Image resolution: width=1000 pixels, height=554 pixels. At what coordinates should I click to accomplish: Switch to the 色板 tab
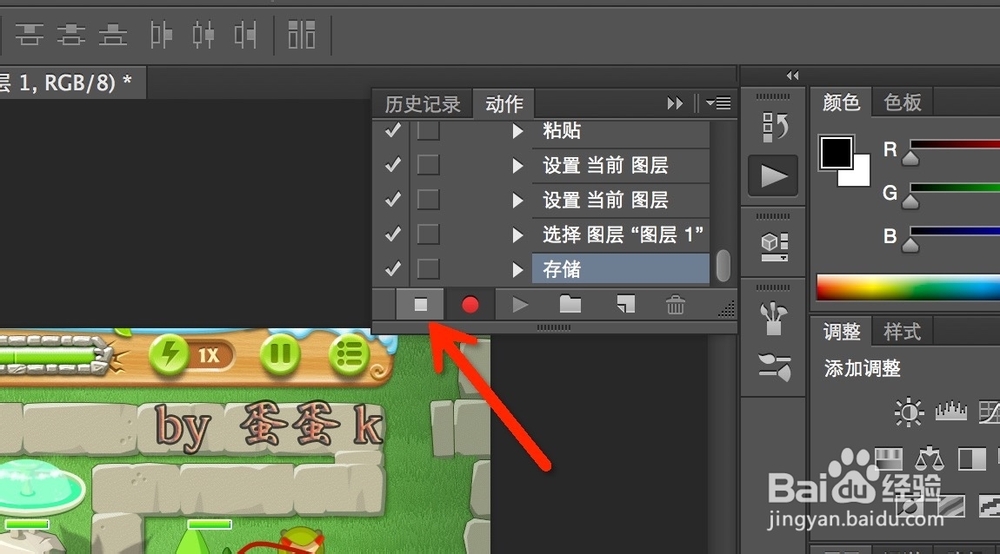902,102
